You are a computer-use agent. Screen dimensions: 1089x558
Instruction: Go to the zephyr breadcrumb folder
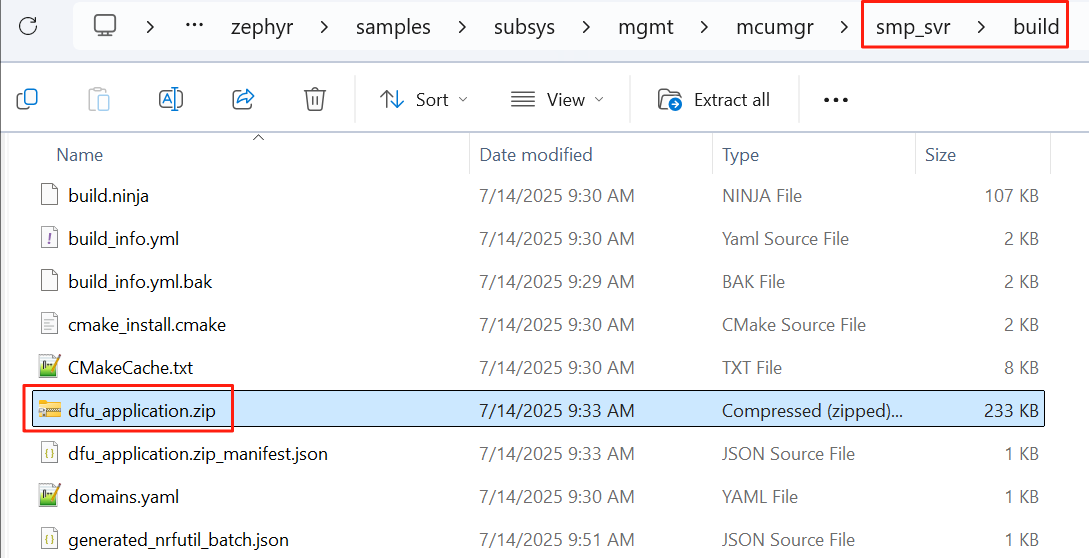click(x=263, y=26)
